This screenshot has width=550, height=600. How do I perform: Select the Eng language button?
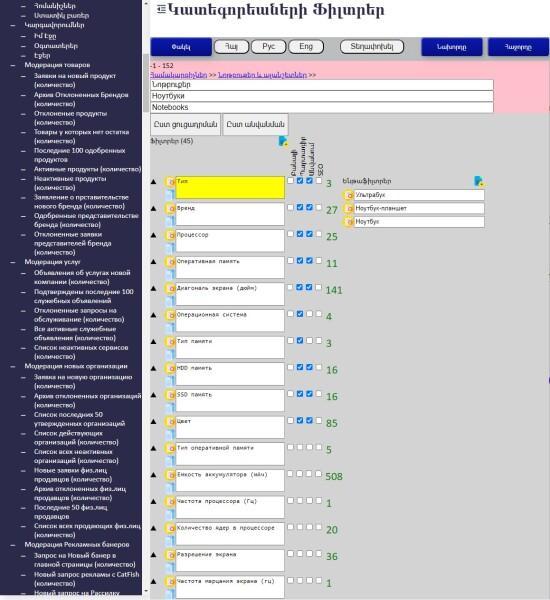point(306,47)
